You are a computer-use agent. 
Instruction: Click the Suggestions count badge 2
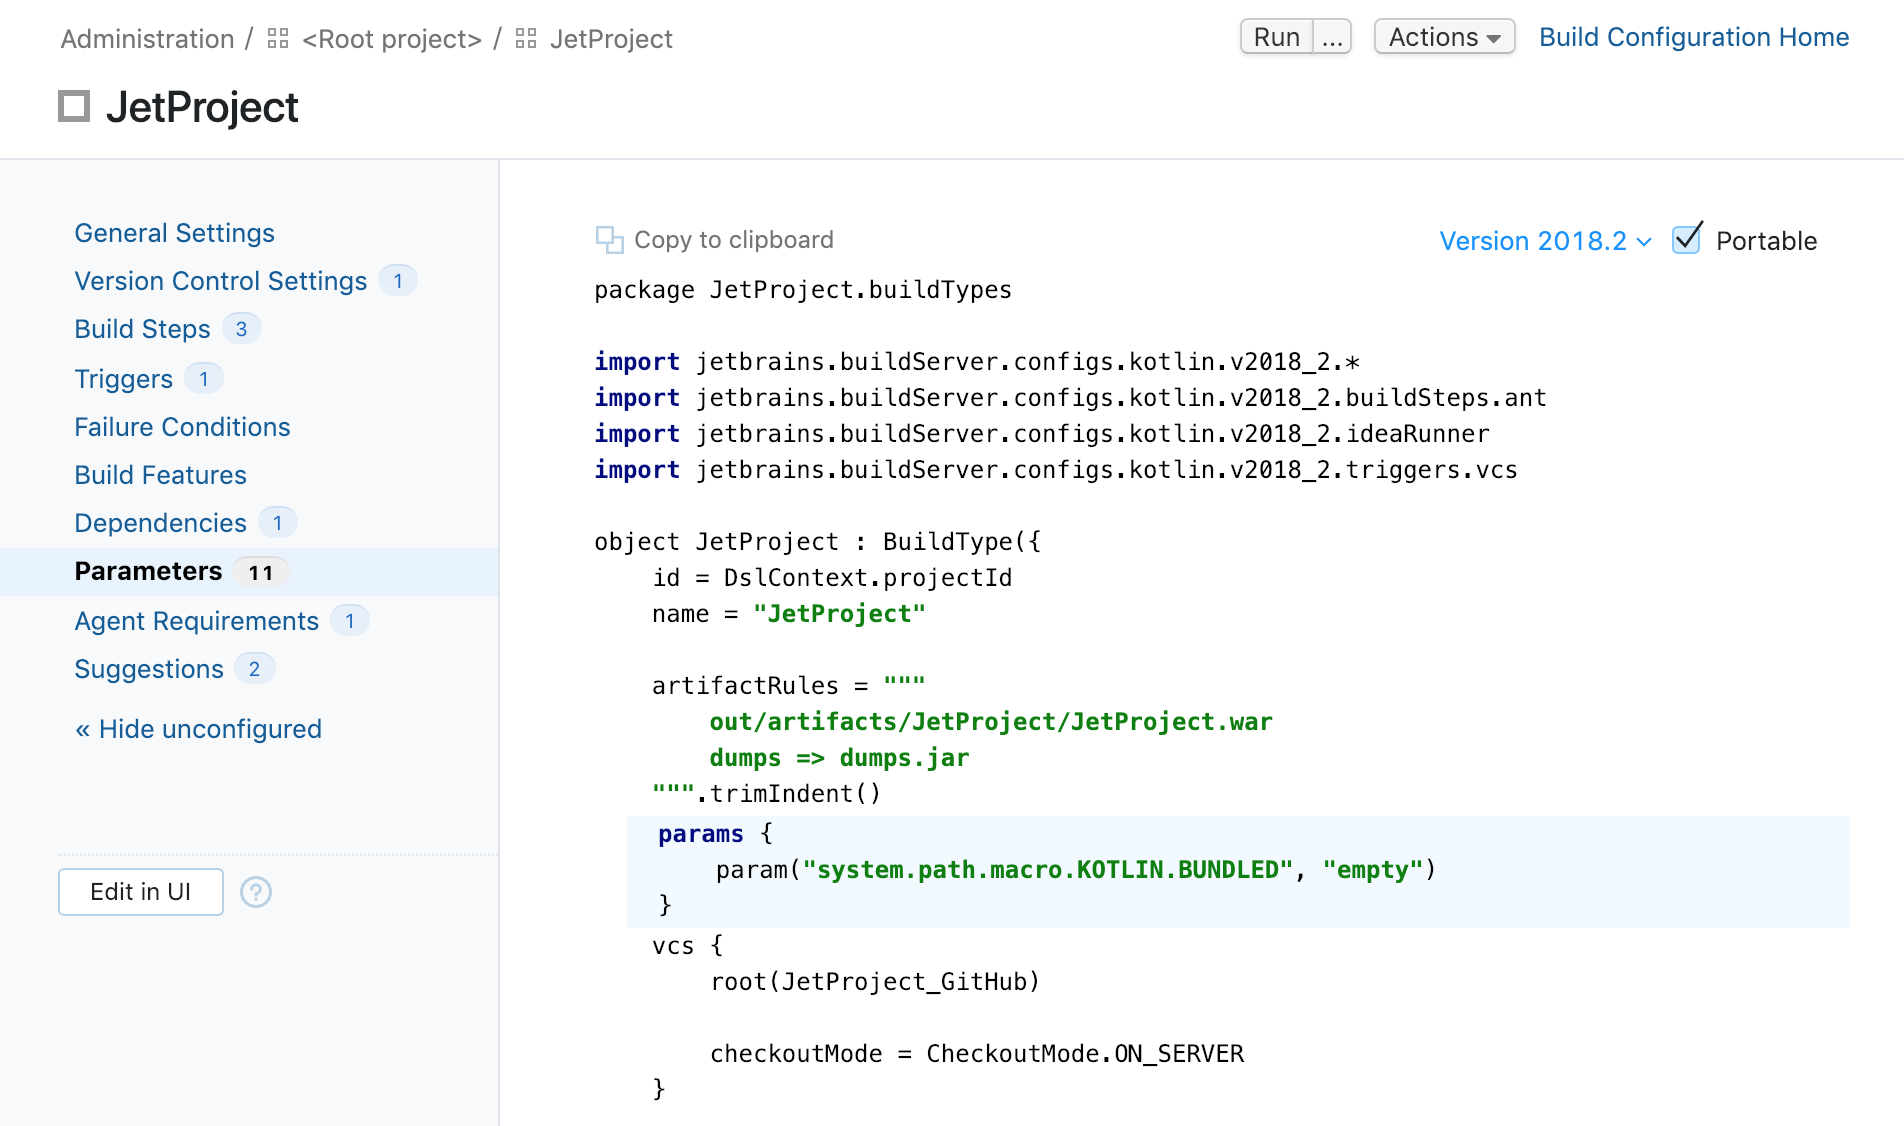tap(255, 669)
